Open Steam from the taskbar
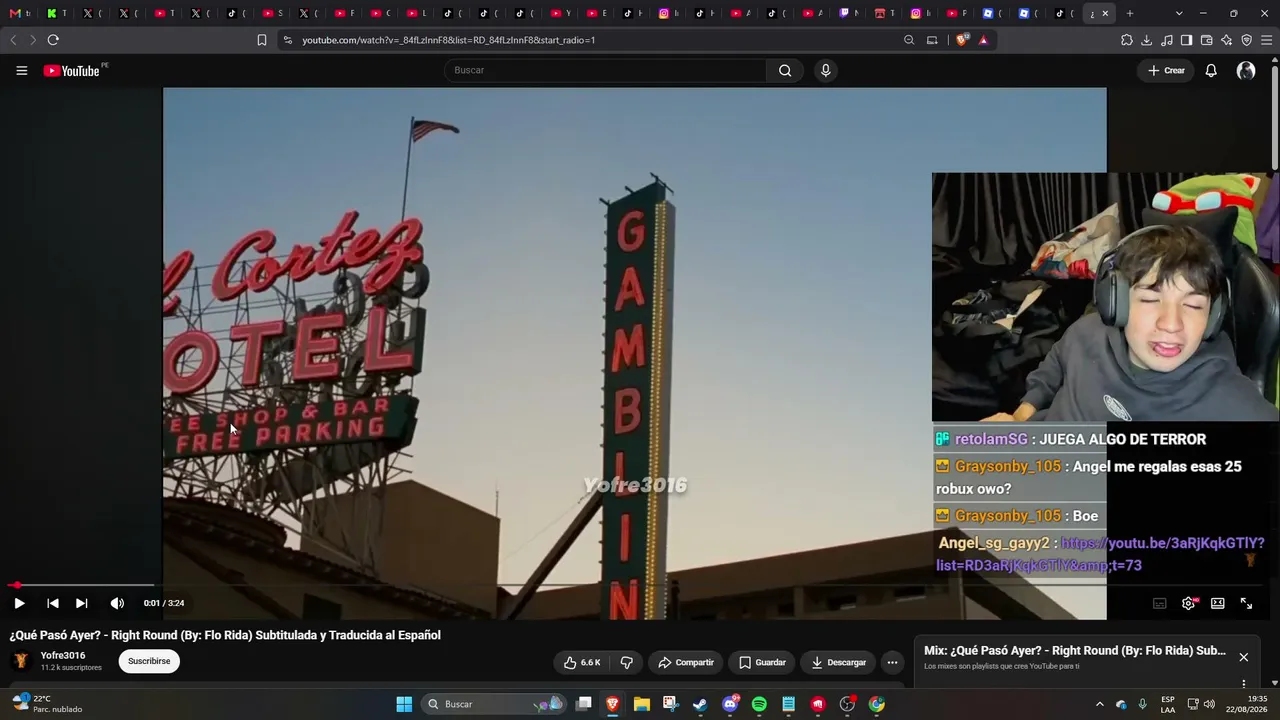 pos(700,704)
